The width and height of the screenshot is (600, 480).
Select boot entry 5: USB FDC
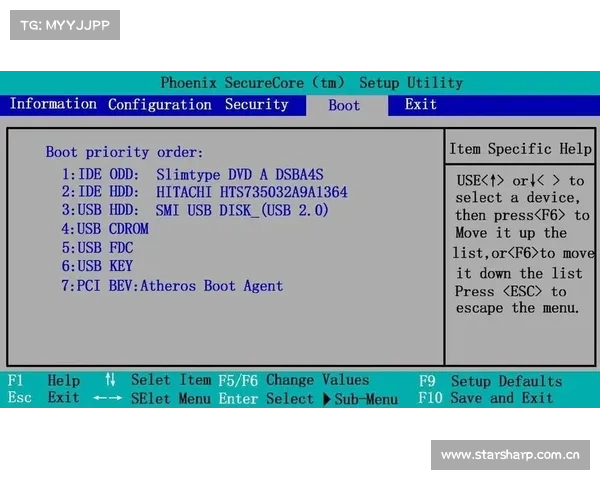(98, 248)
